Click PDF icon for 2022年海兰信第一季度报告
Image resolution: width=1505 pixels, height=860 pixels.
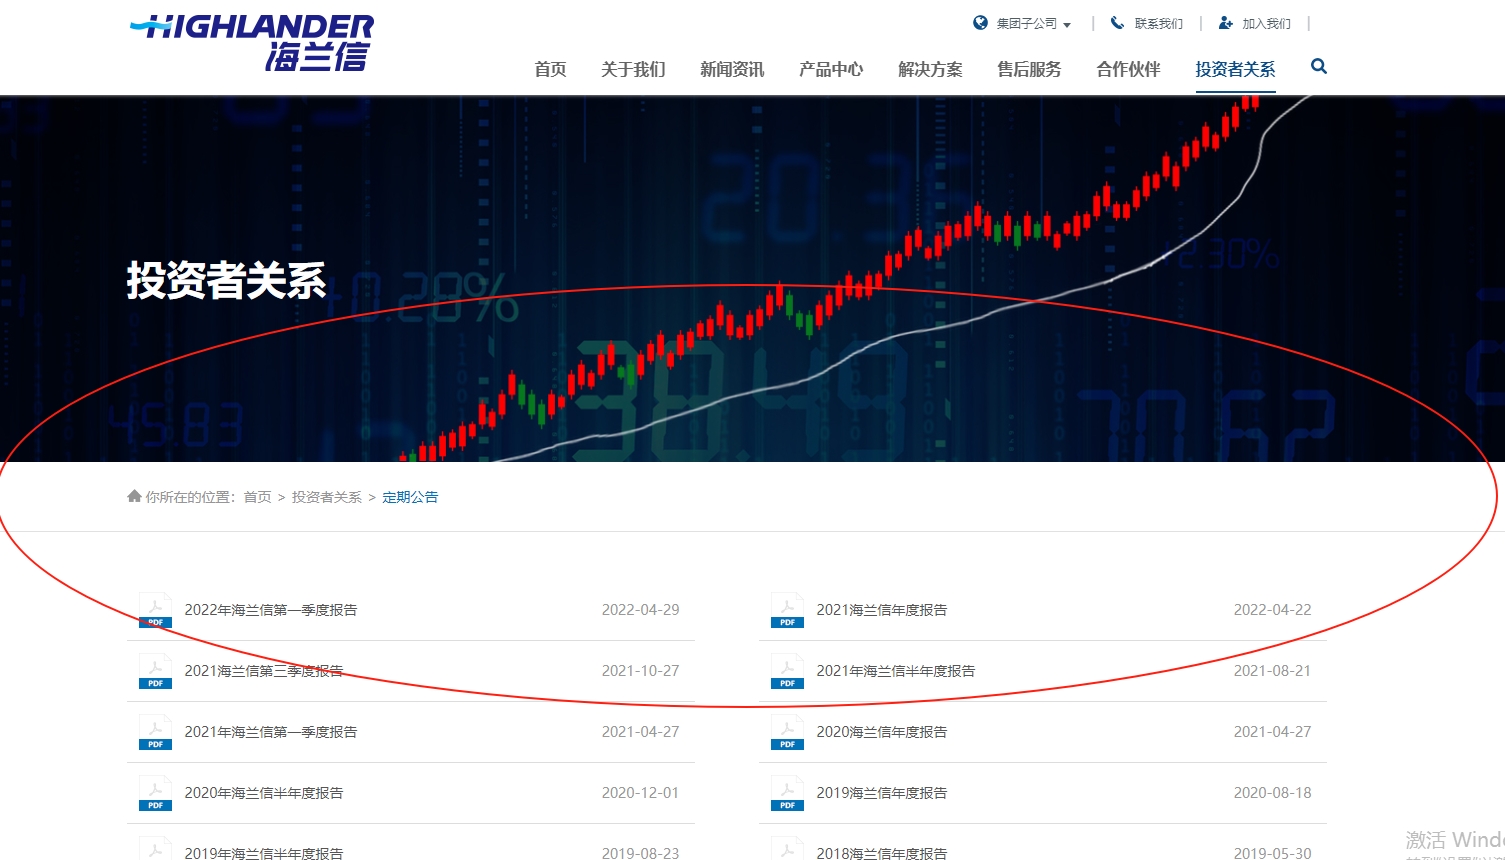pos(155,610)
